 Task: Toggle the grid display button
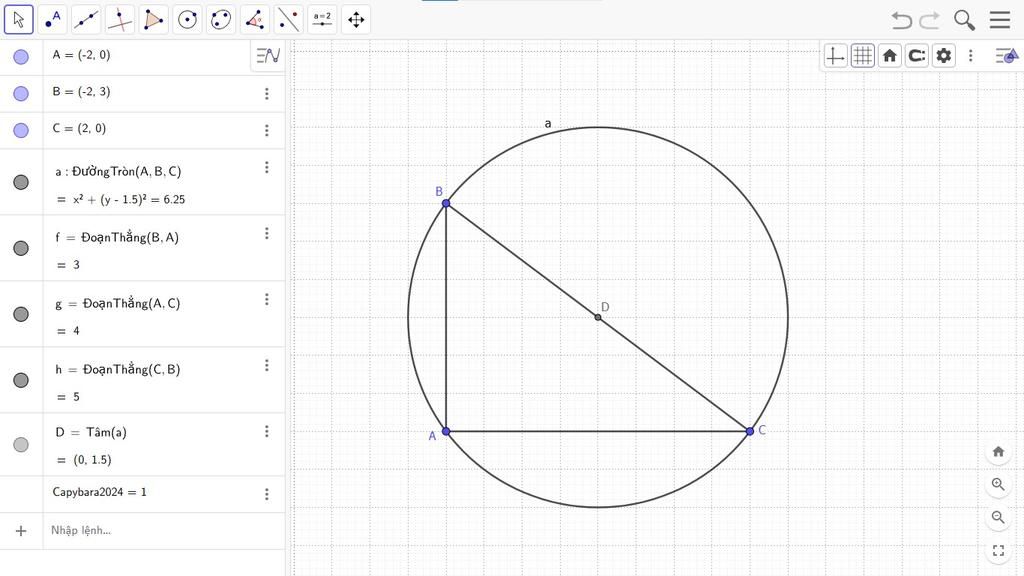coord(862,55)
